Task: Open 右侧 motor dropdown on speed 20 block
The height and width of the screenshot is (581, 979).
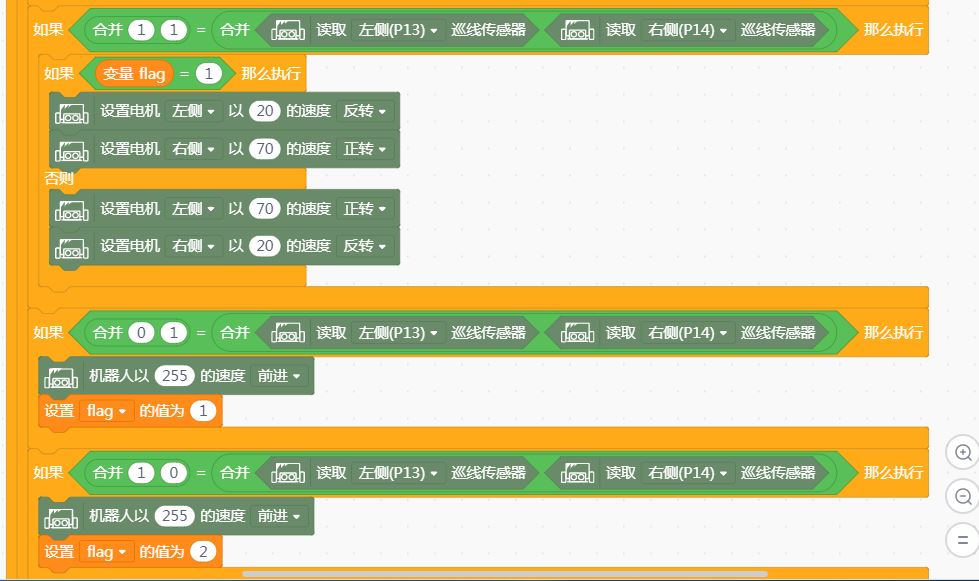Action: click(x=194, y=246)
